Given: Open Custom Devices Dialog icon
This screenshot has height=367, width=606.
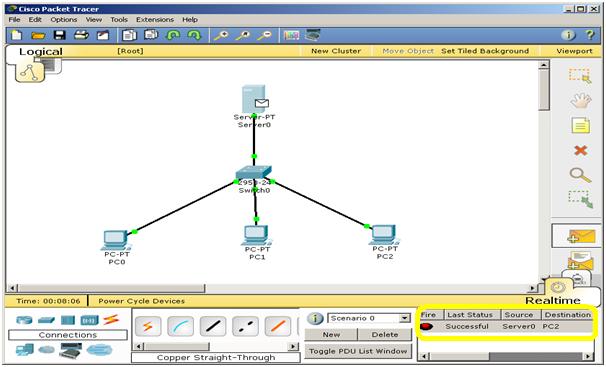Looking at the screenshot, I should coord(313,35).
